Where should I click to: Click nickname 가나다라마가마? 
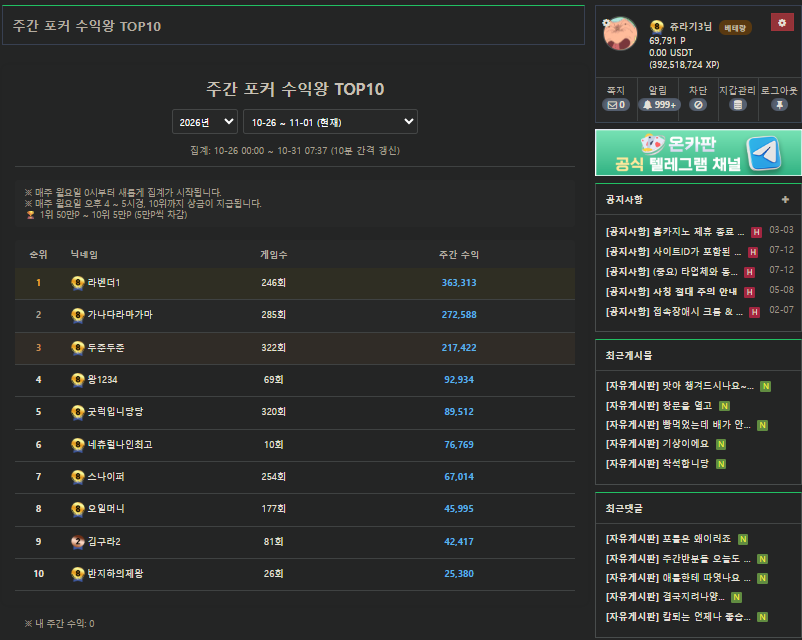pos(120,315)
